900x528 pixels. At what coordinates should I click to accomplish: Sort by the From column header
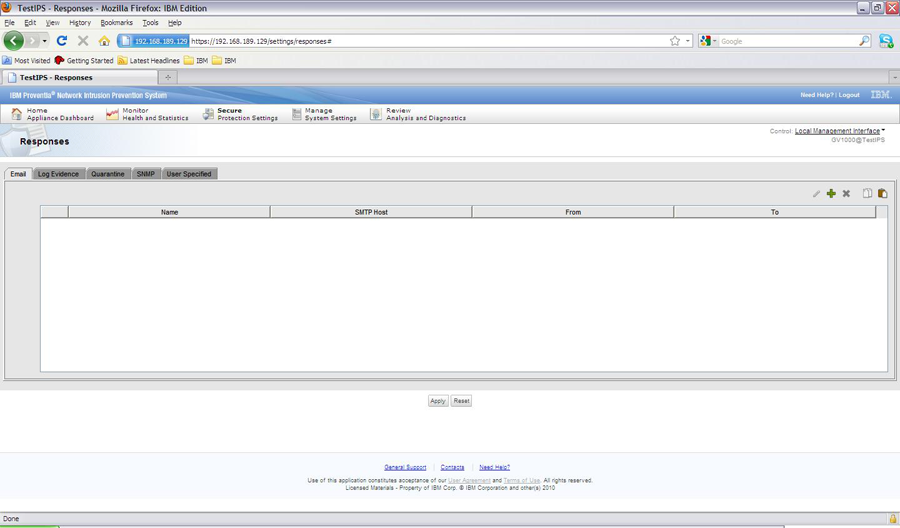click(x=573, y=212)
